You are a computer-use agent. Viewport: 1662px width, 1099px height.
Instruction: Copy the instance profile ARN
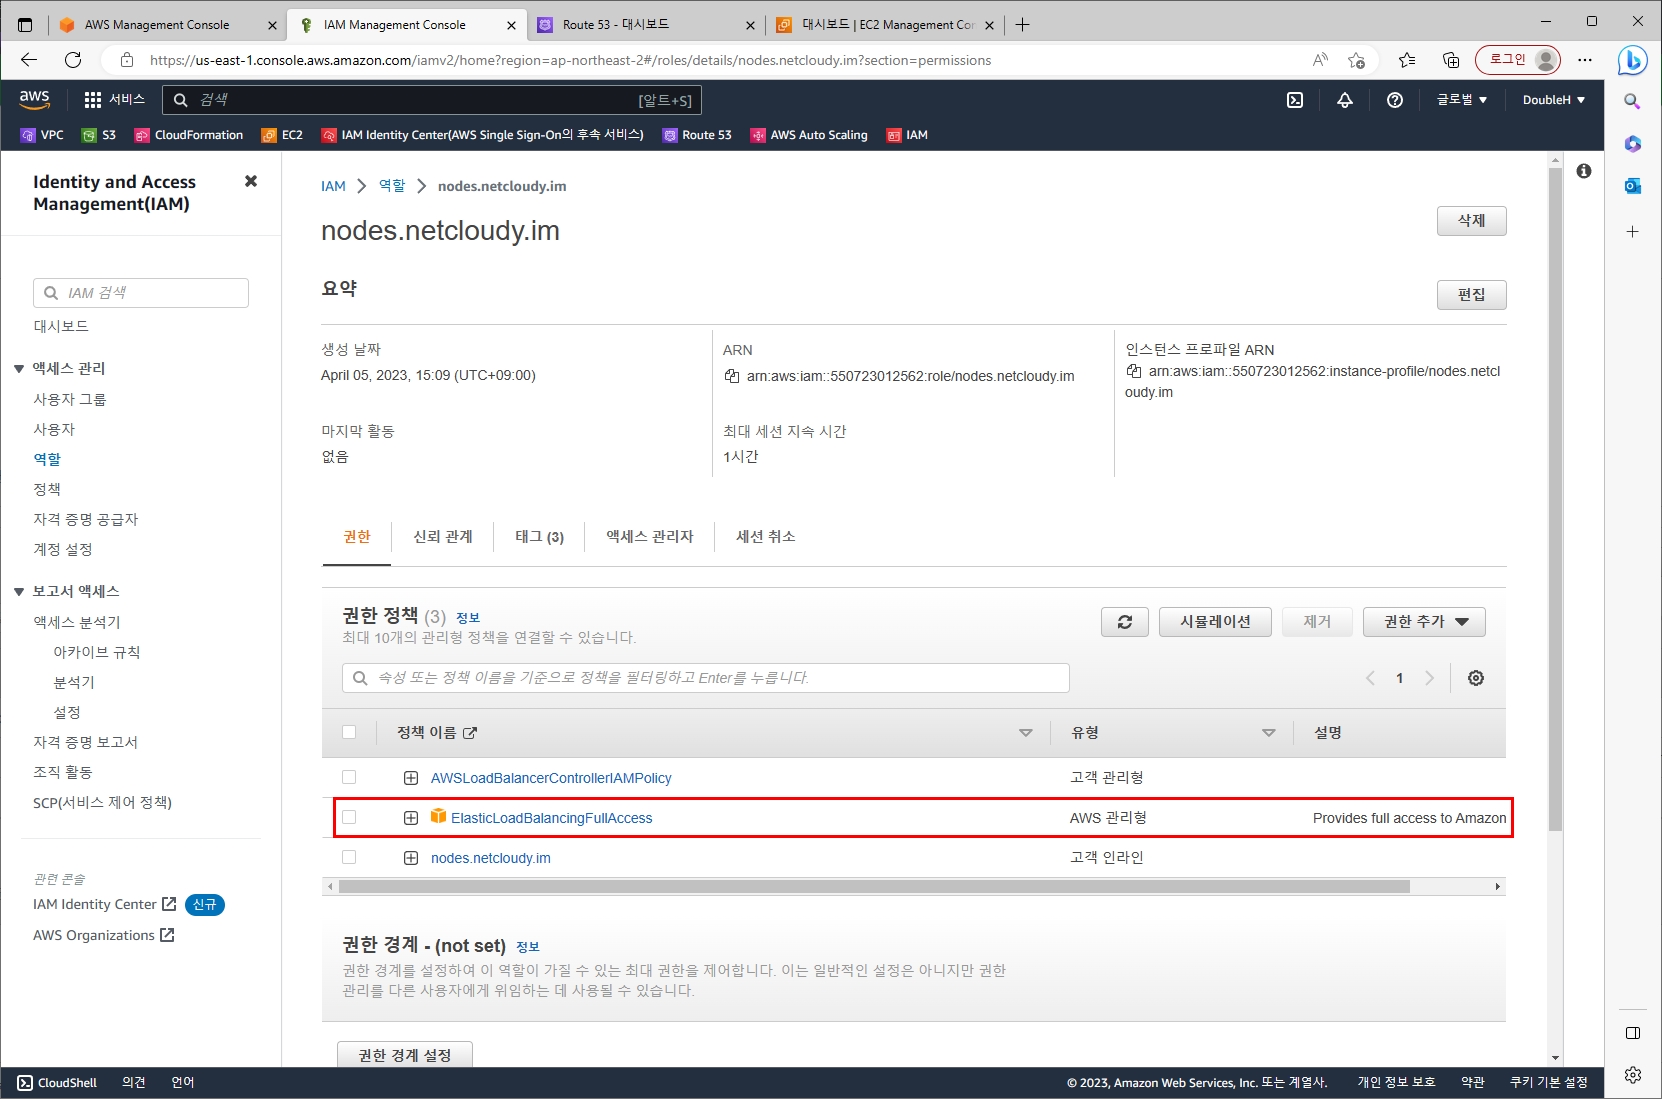pyautogui.click(x=1134, y=371)
